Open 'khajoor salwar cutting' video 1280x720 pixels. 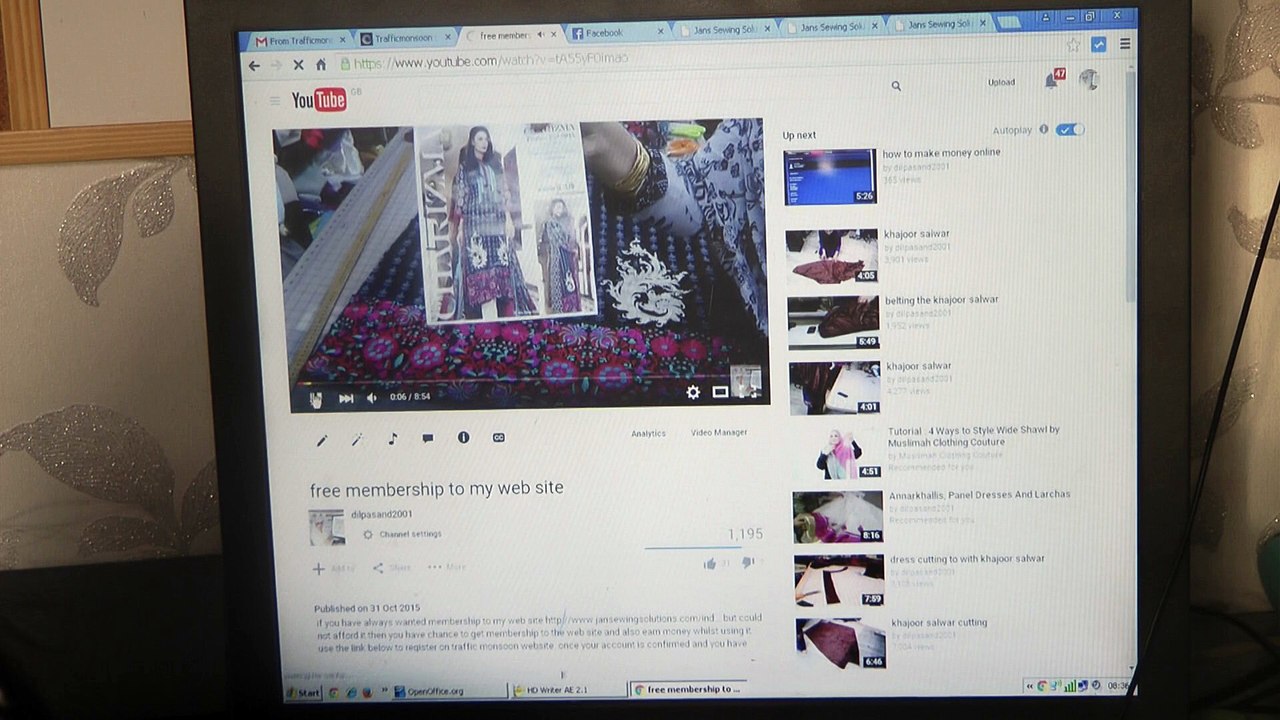tap(939, 623)
